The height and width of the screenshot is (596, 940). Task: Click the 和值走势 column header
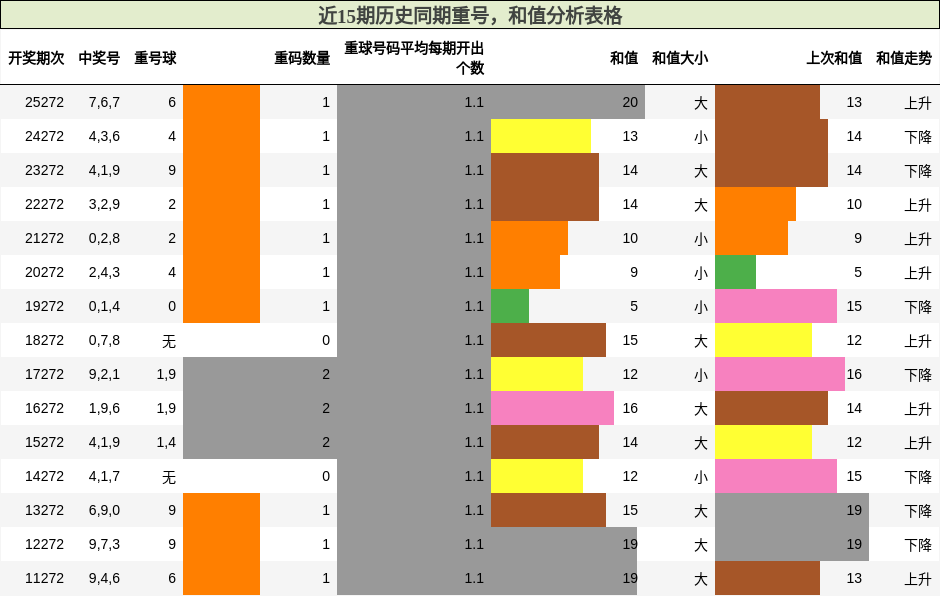point(904,58)
